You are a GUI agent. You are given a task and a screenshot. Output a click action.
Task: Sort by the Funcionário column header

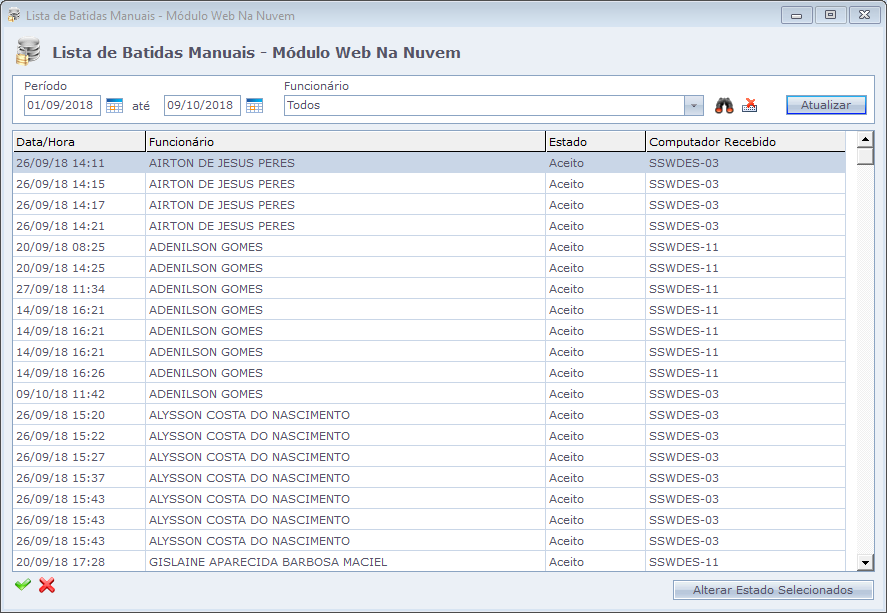(x=345, y=142)
